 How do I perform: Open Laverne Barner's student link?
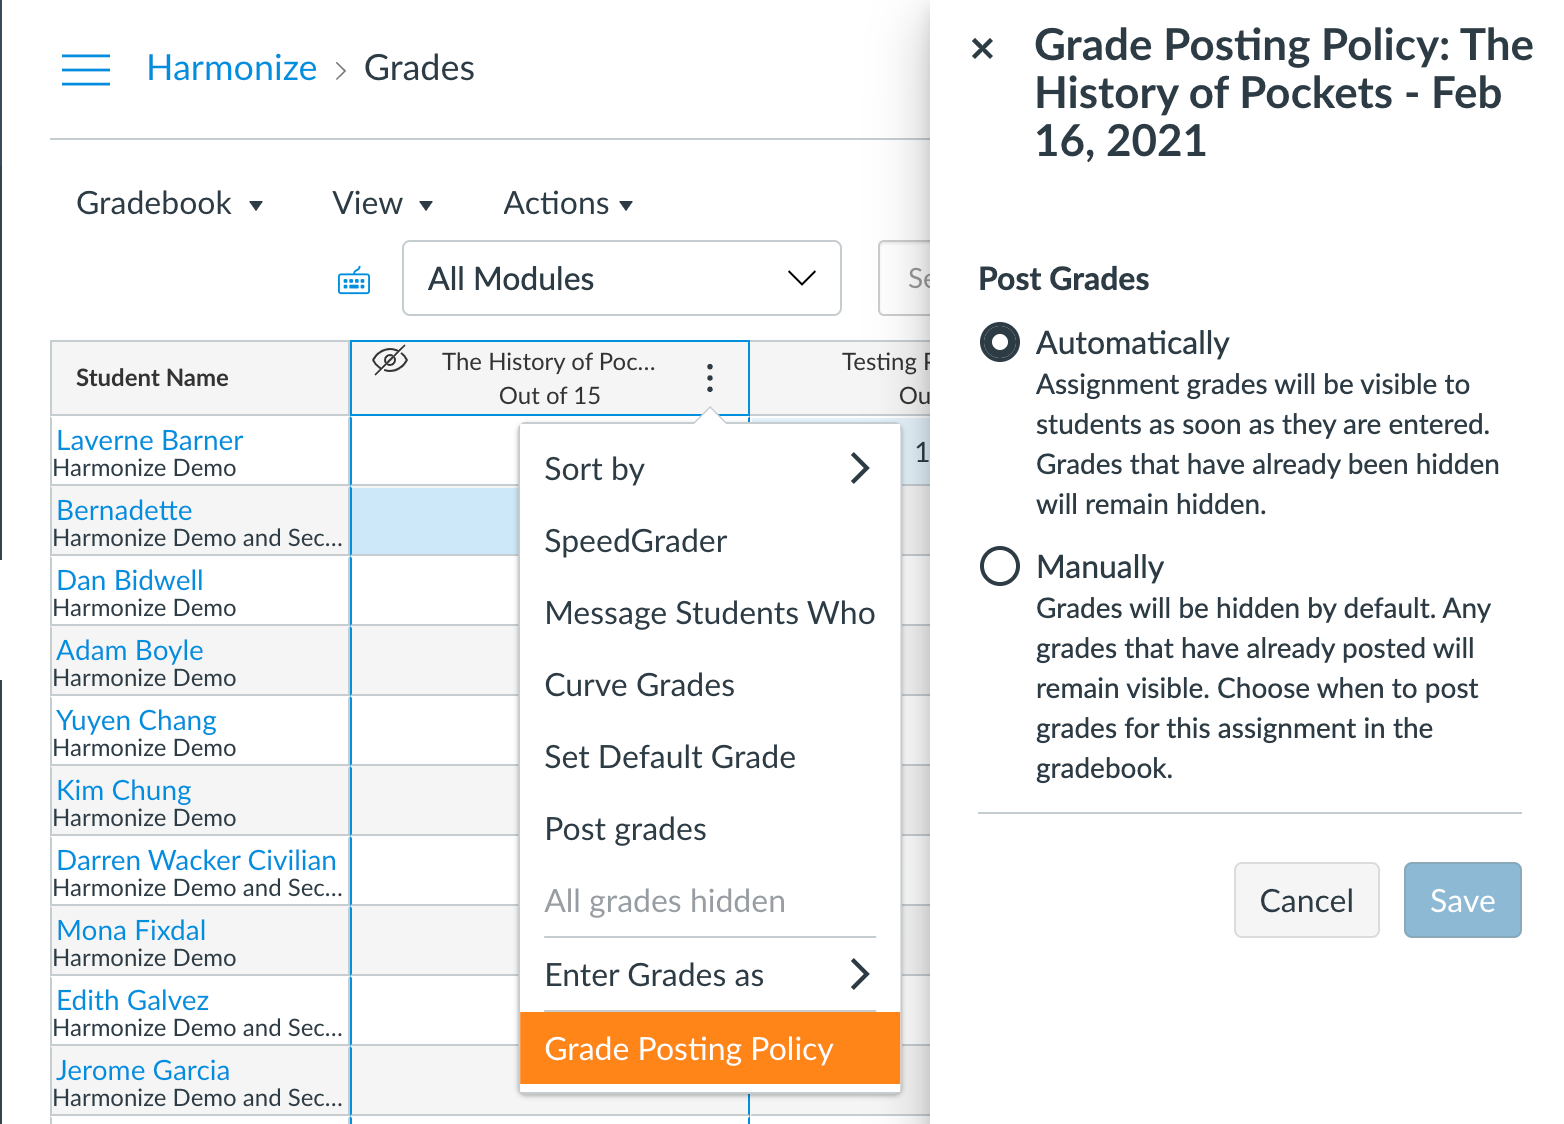click(x=150, y=440)
